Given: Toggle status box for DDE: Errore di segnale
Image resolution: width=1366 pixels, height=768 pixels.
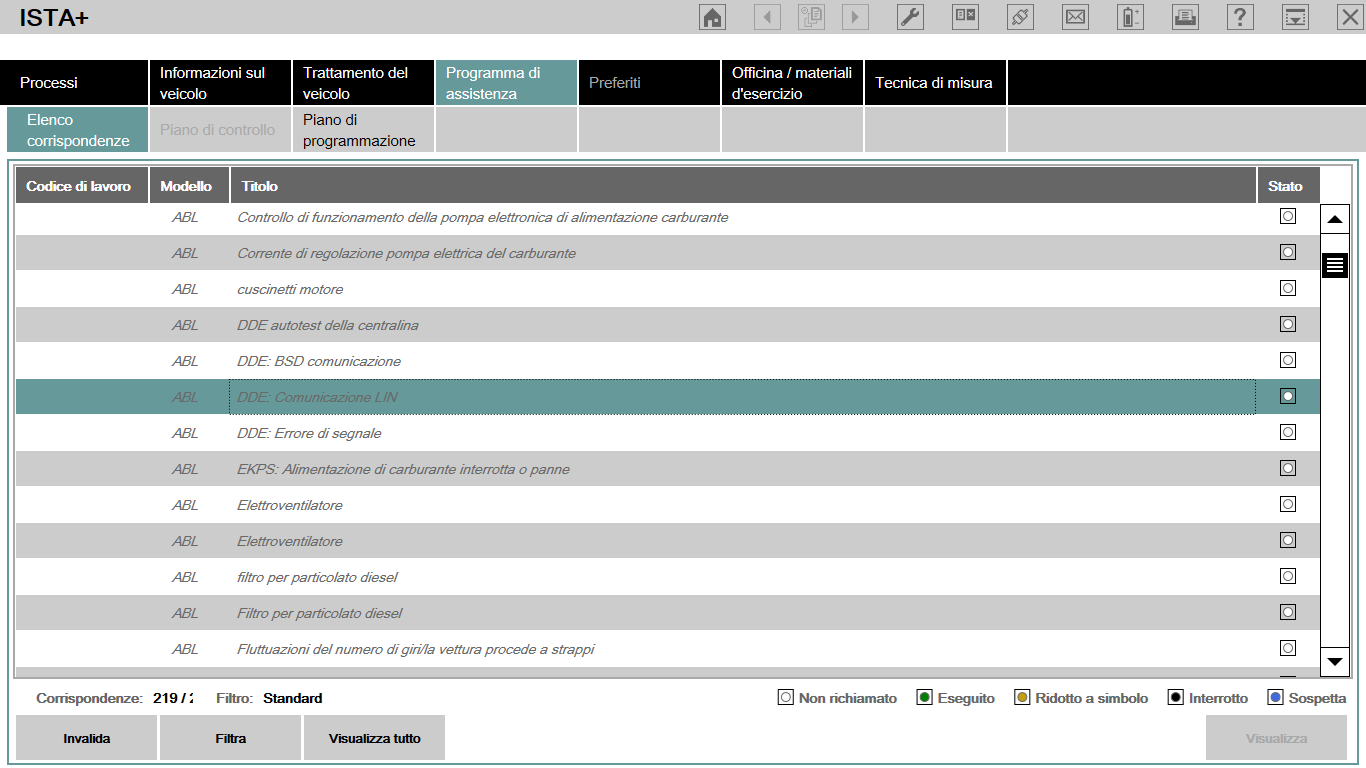Looking at the screenshot, I should [x=1288, y=432].
